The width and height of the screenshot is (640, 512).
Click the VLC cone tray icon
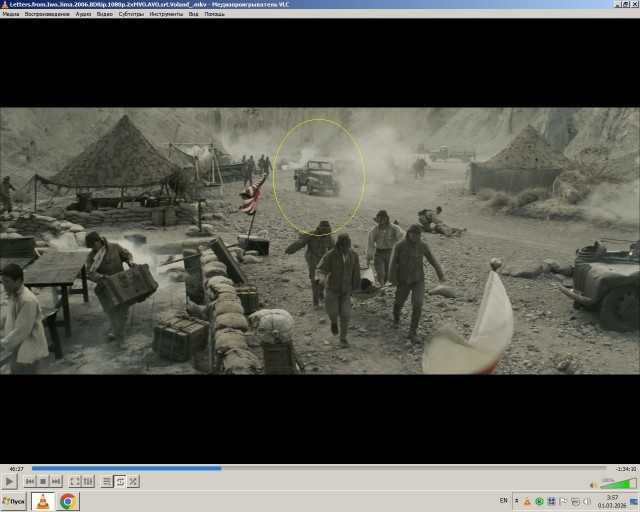click(527, 501)
